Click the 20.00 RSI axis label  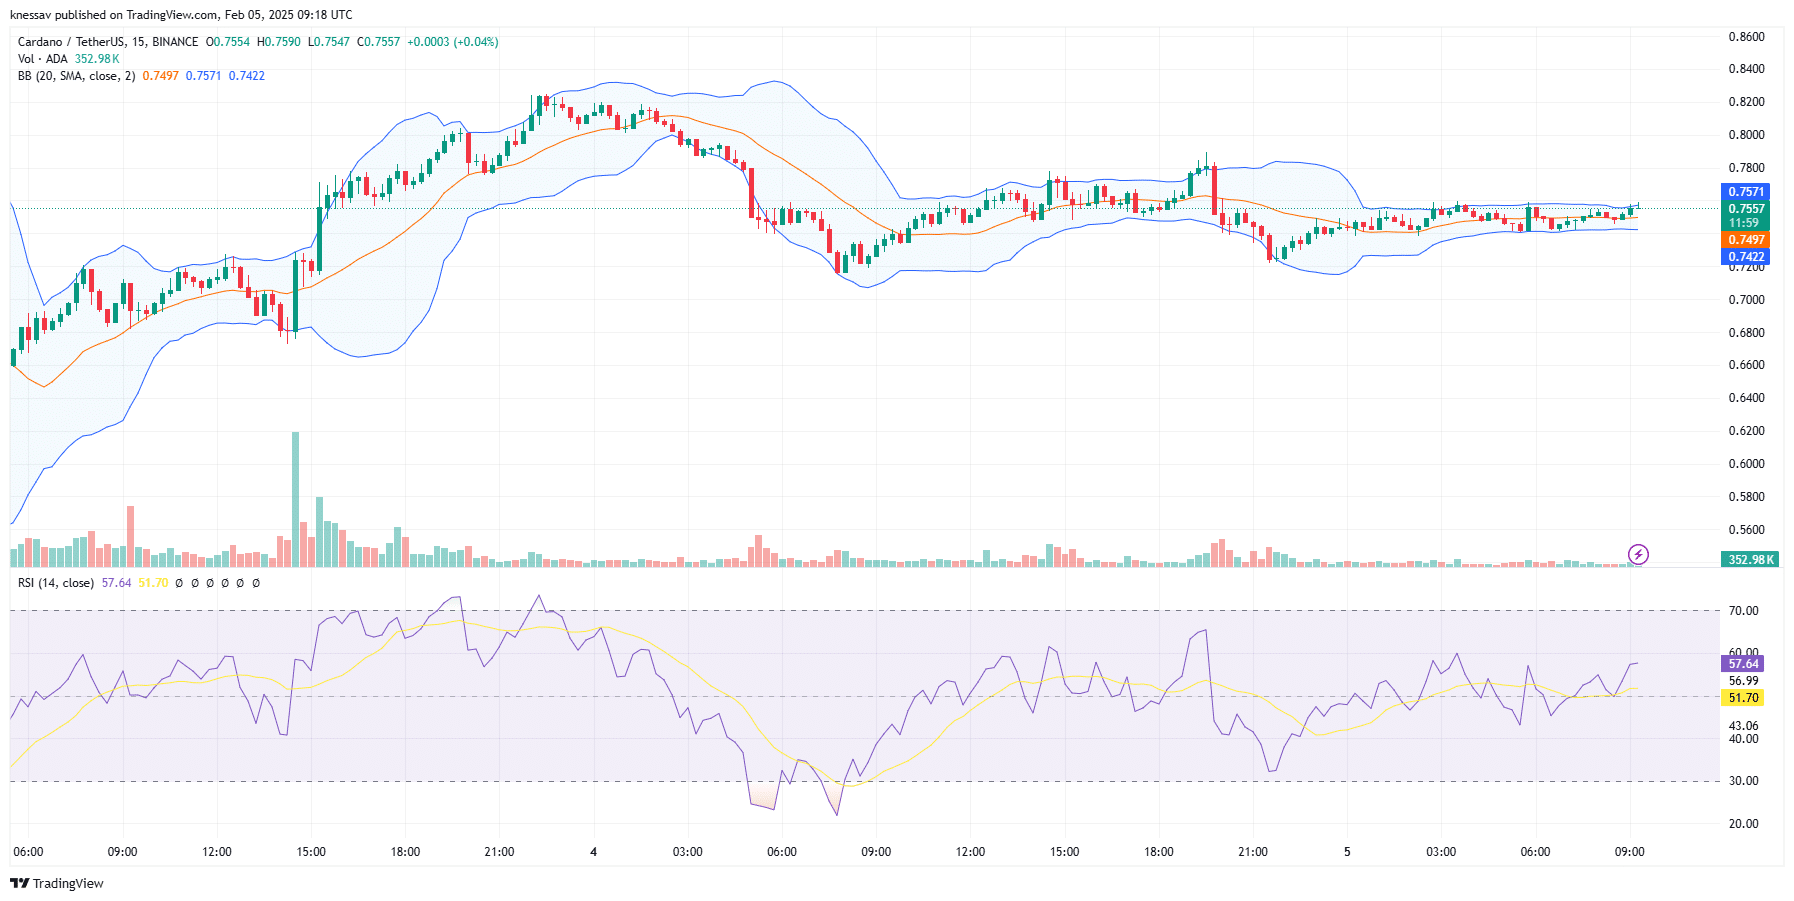coord(1744,824)
